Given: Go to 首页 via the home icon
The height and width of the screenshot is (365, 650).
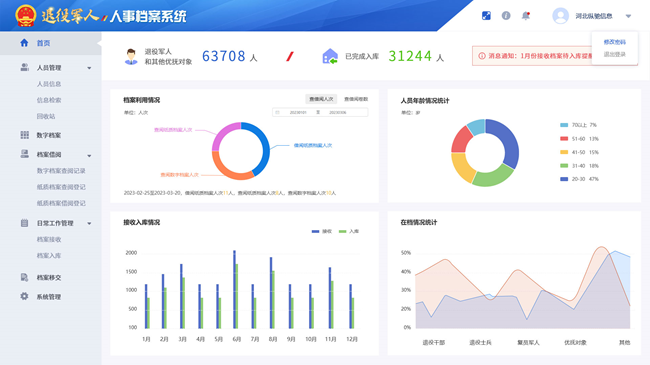Looking at the screenshot, I should pos(24,43).
